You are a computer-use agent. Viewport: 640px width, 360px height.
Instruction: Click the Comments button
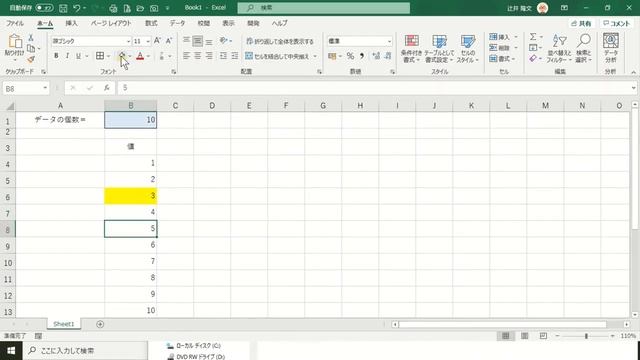617,24
